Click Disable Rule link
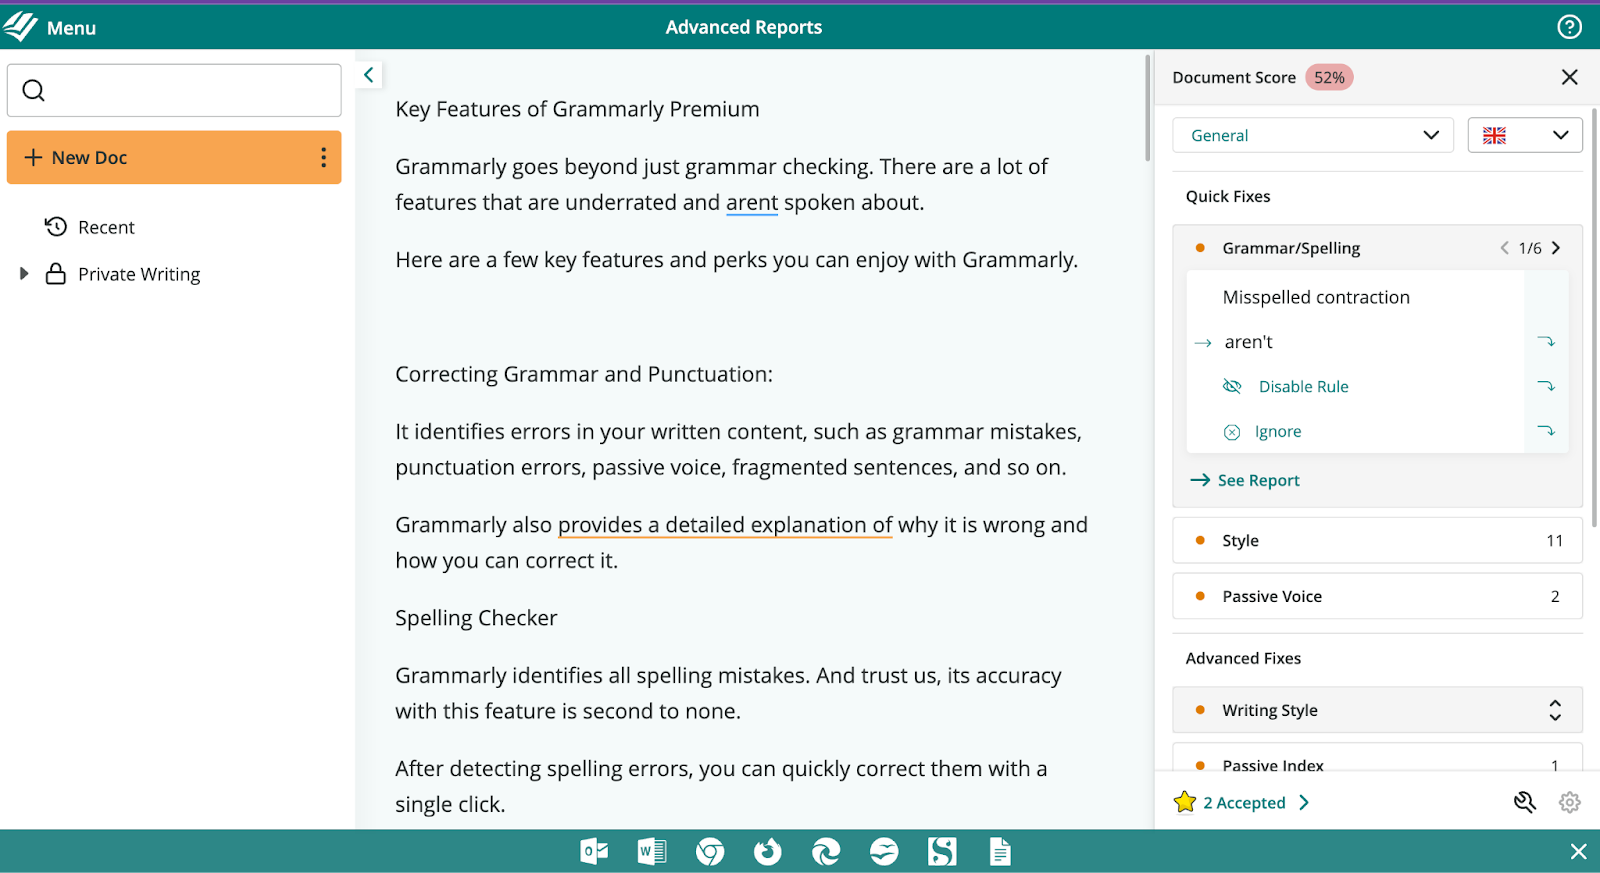Viewport: 1600px width, 873px height. tap(1303, 386)
